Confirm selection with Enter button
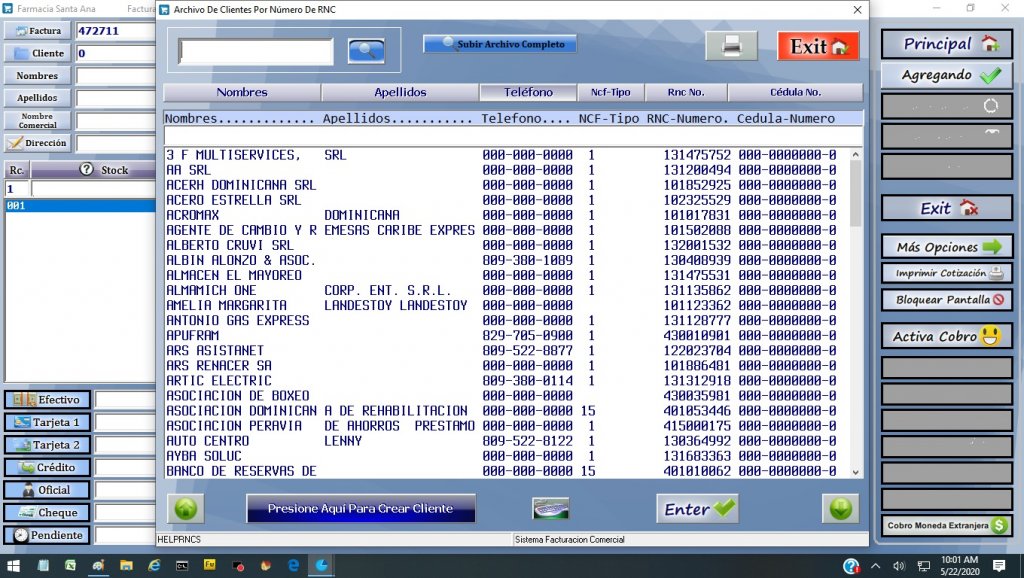Viewport: 1024px width, 578px height. point(699,509)
